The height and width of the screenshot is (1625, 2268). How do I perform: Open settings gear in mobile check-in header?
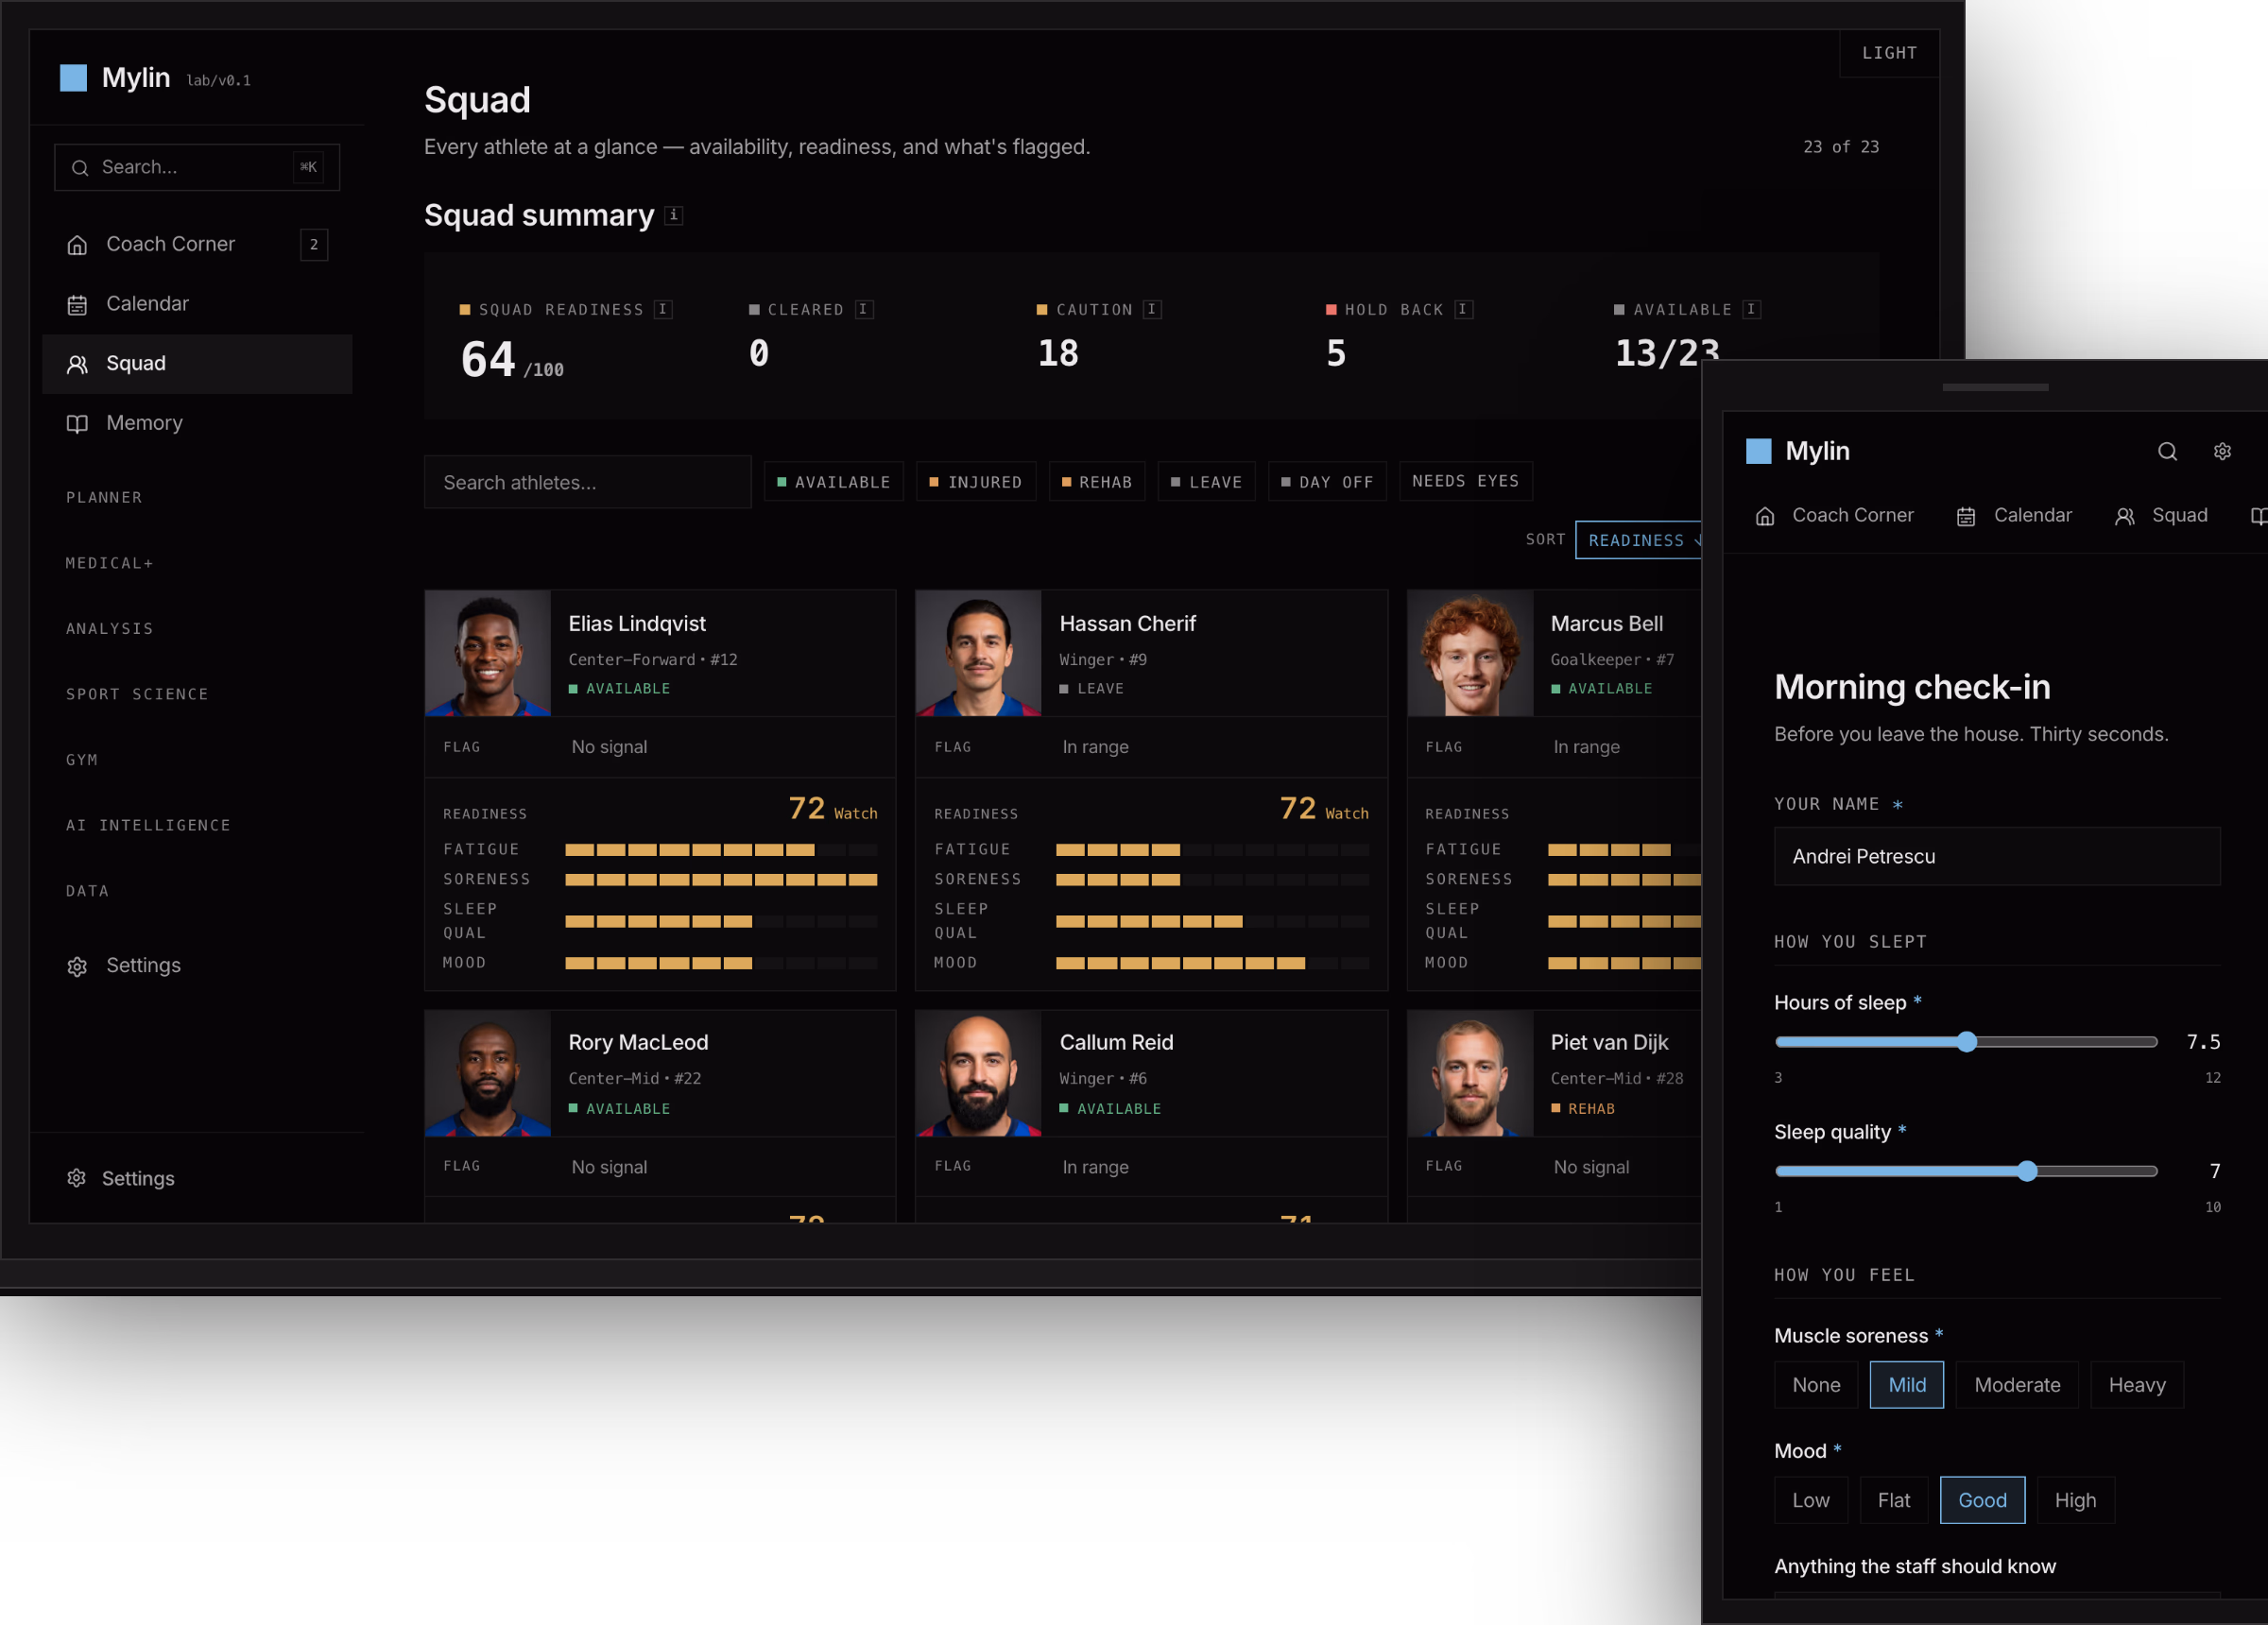pos(2222,451)
